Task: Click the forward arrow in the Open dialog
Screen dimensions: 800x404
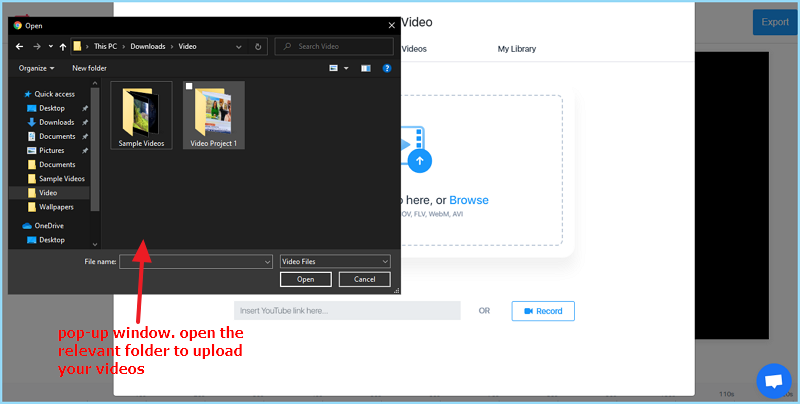Action: pos(37,46)
